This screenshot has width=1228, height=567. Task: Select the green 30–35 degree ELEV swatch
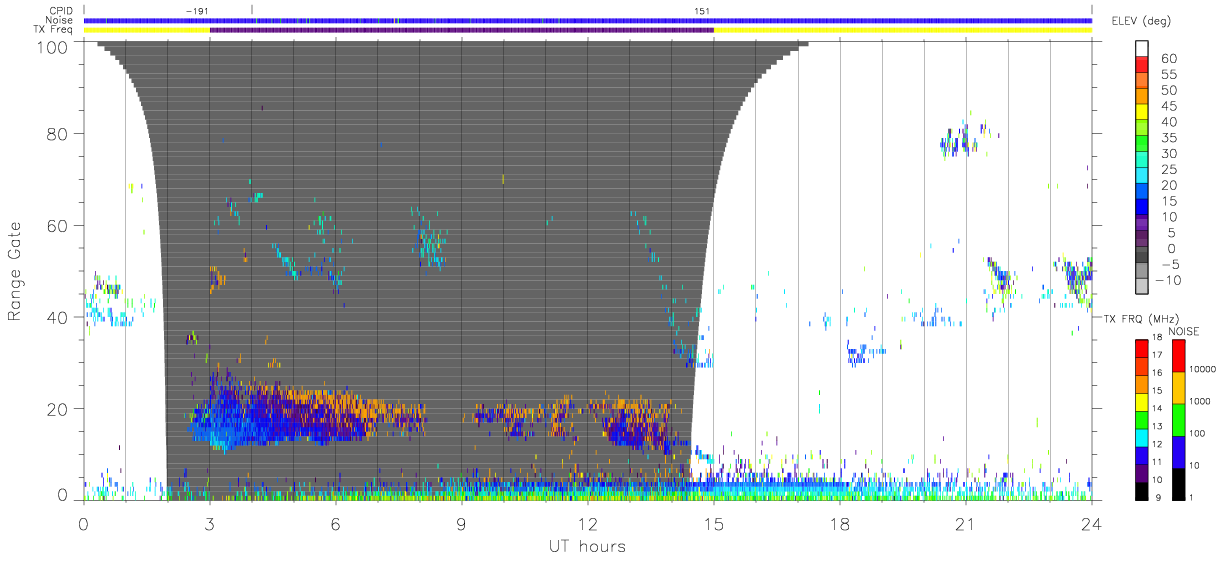[x=1142, y=145]
